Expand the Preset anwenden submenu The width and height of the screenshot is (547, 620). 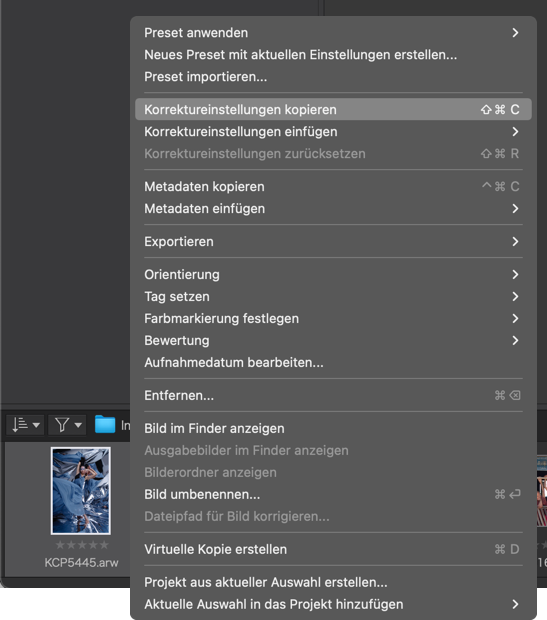(x=333, y=33)
